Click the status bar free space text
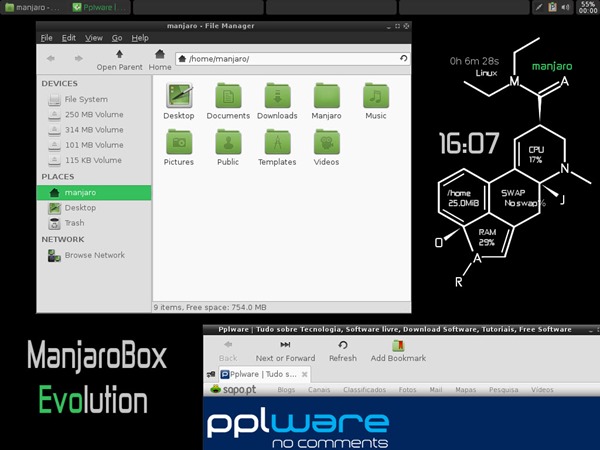This screenshot has height=450, width=600. tap(210, 307)
